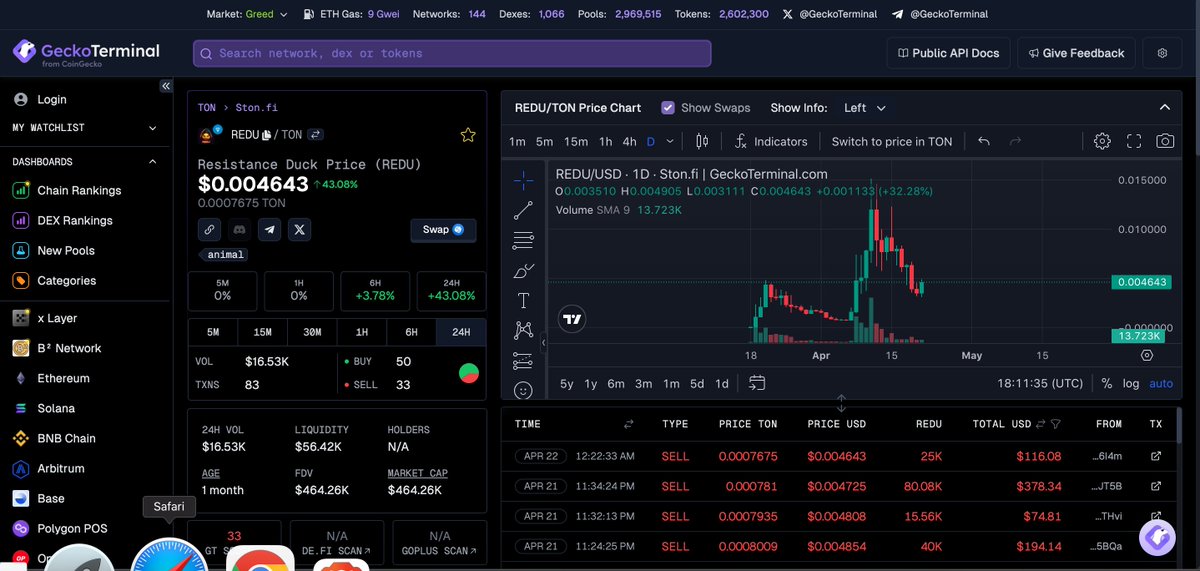Open Google Chrome from the Dock
Viewport: 1200px width, 571px height.
259,558
